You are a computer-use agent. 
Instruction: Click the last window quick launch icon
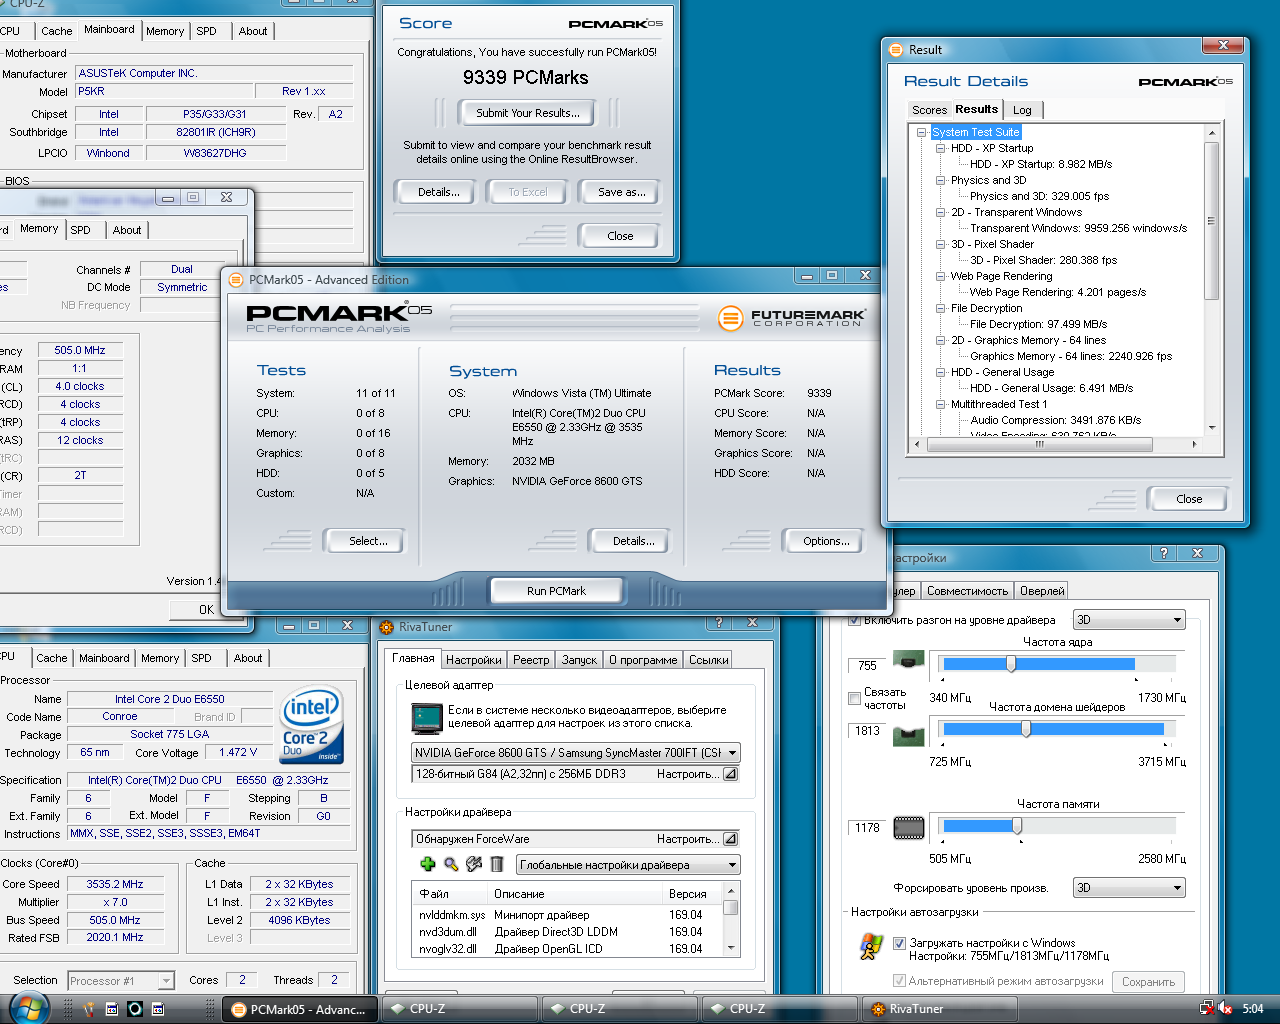(158, 1009)
